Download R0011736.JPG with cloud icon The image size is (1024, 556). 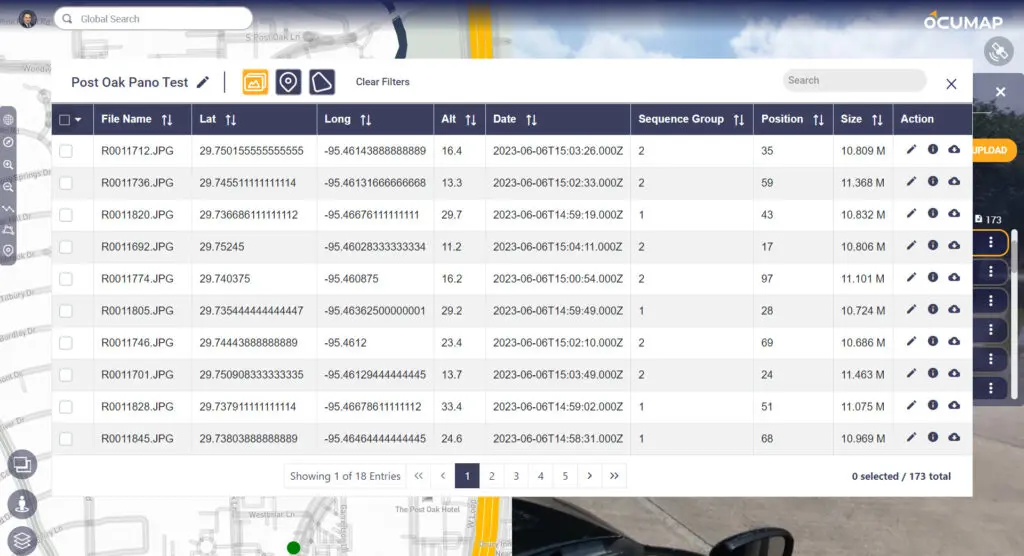pos(954,182)
